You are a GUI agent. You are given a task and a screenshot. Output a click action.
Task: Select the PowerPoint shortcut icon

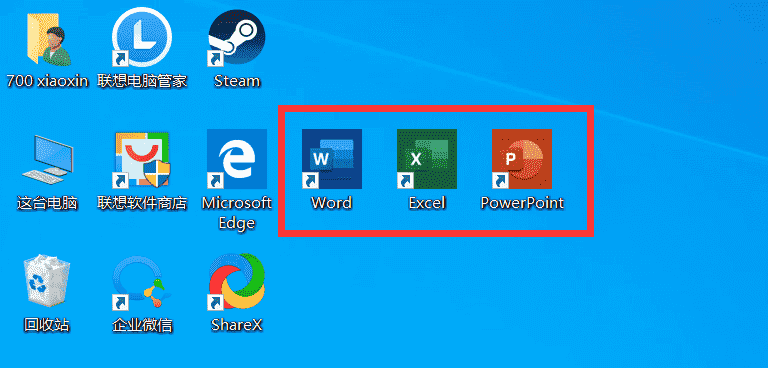click(x=522, y=159)
